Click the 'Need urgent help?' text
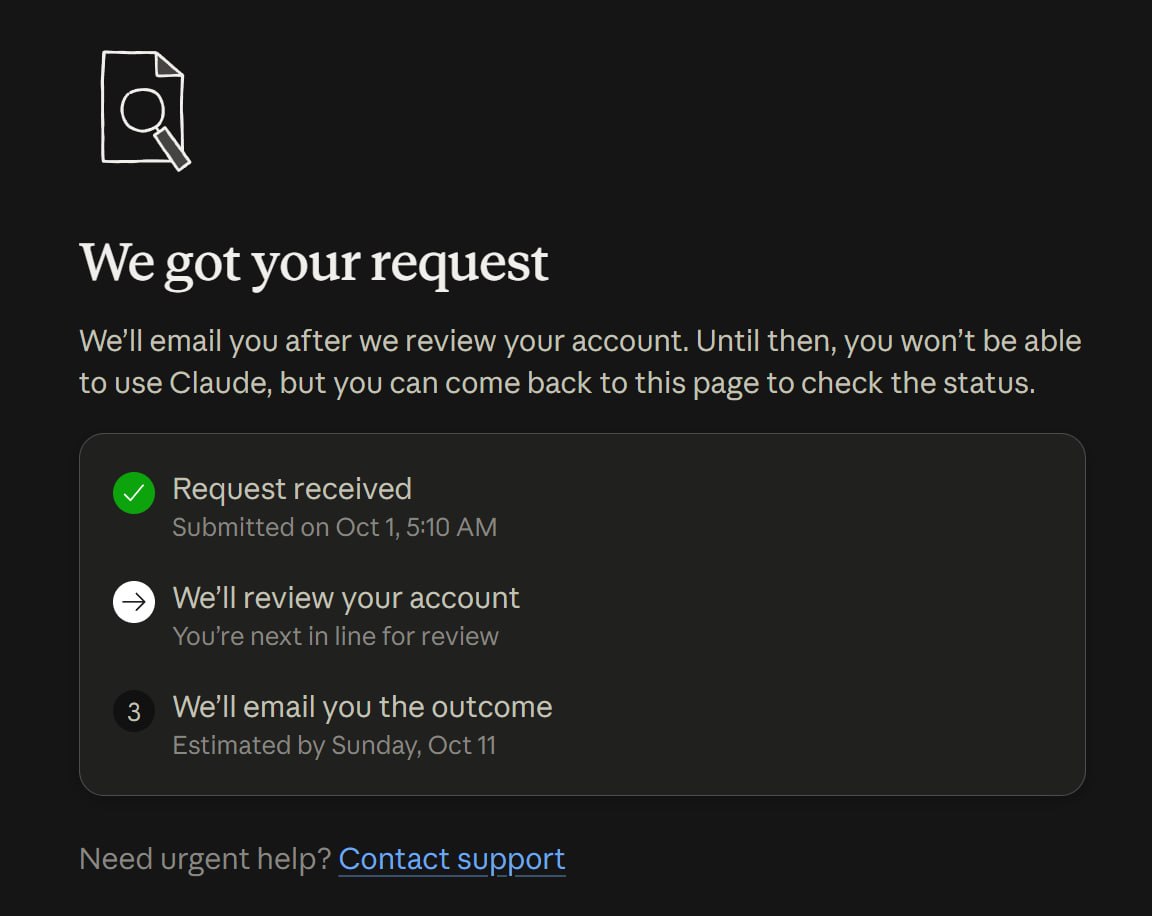Image resolution: width=1152 pixels, height=916 pixels. (x=205, y=859)
